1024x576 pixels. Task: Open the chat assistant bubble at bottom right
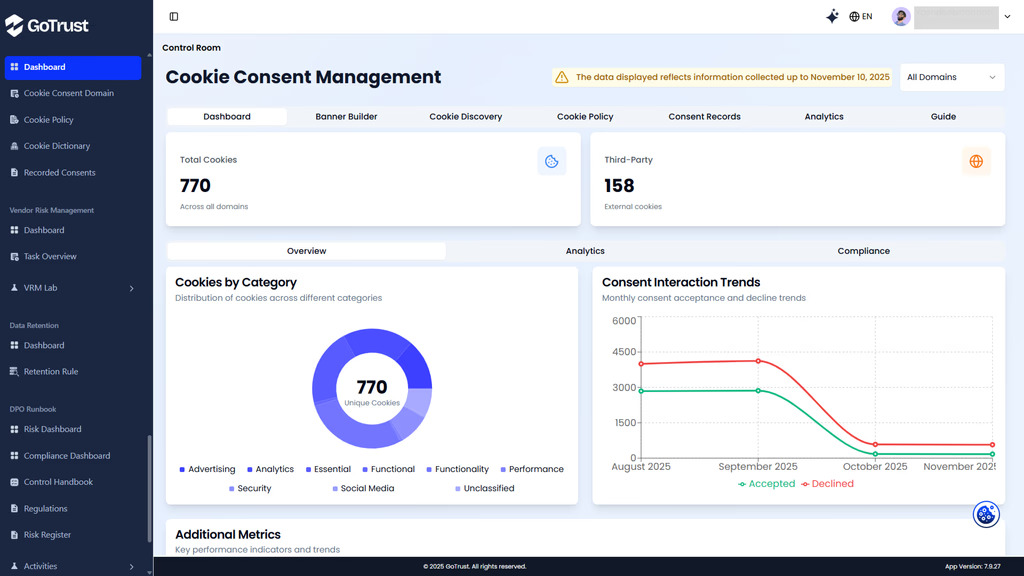[986, 513]
